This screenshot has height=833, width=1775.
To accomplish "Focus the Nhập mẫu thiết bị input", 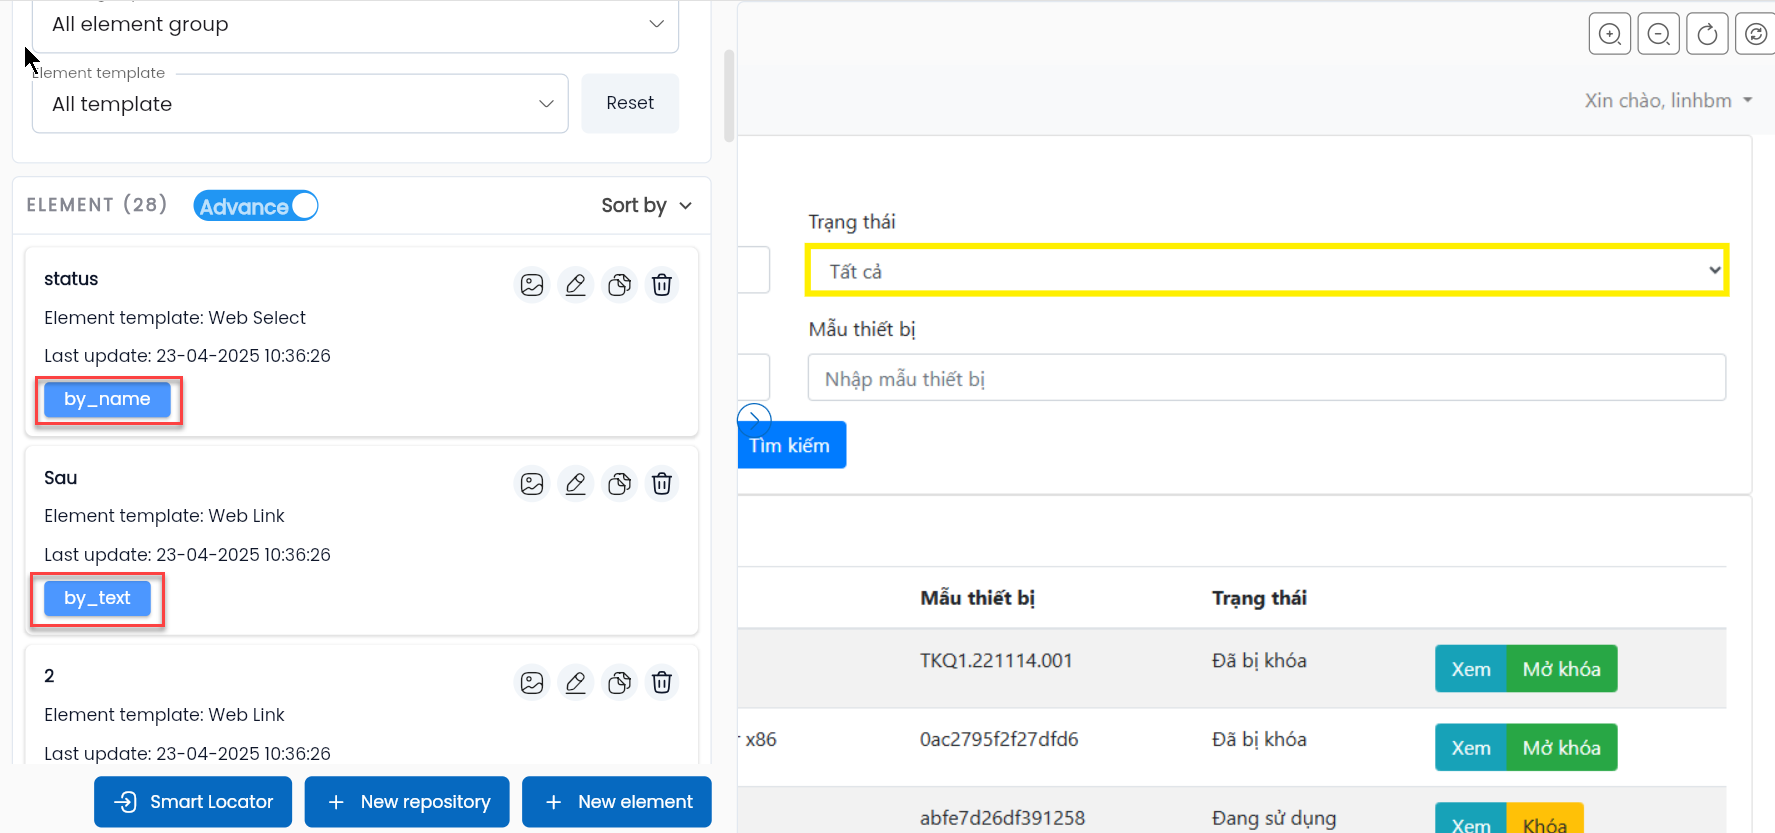I will [1267, 378].
